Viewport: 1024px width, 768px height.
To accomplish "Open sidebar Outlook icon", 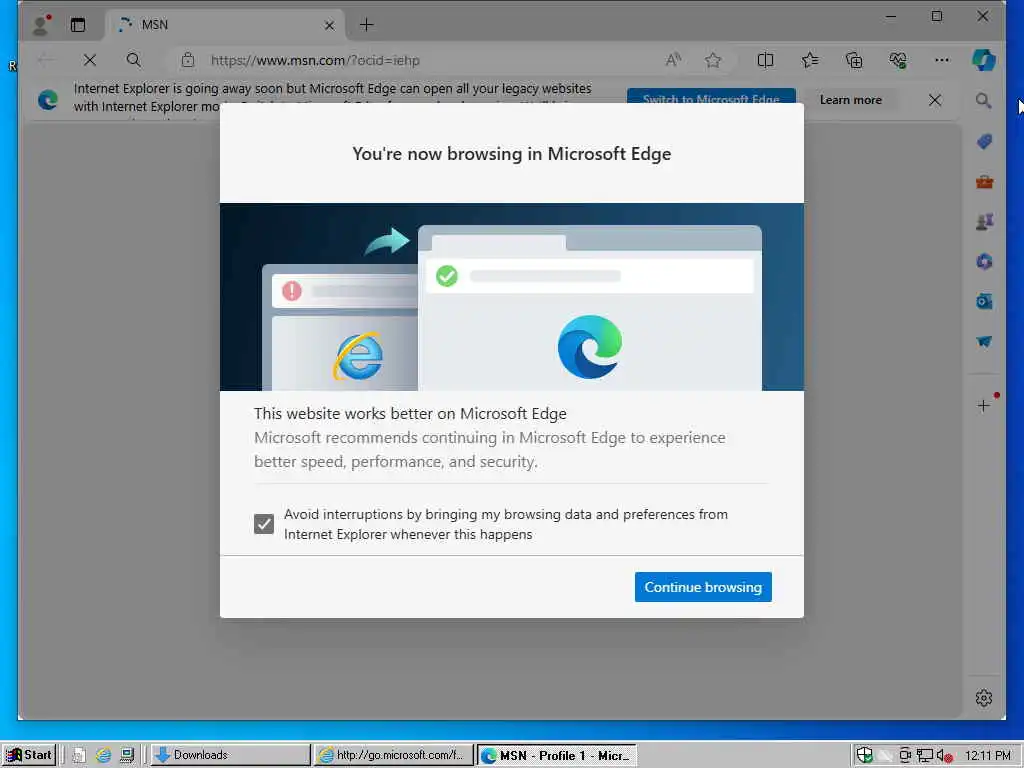I will [x=984, y=302].
